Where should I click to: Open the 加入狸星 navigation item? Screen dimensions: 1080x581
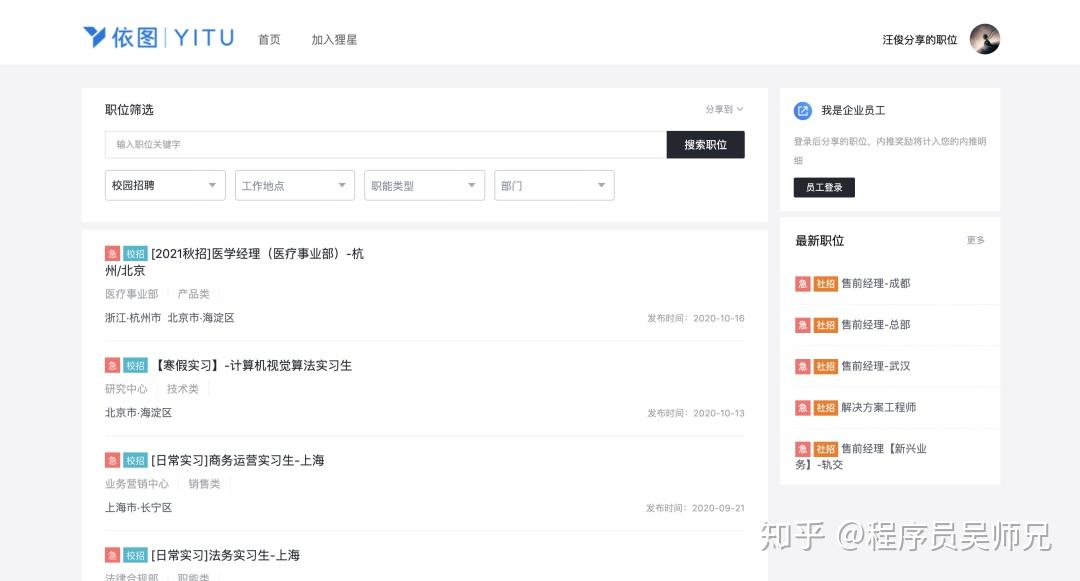pos(334,40)
